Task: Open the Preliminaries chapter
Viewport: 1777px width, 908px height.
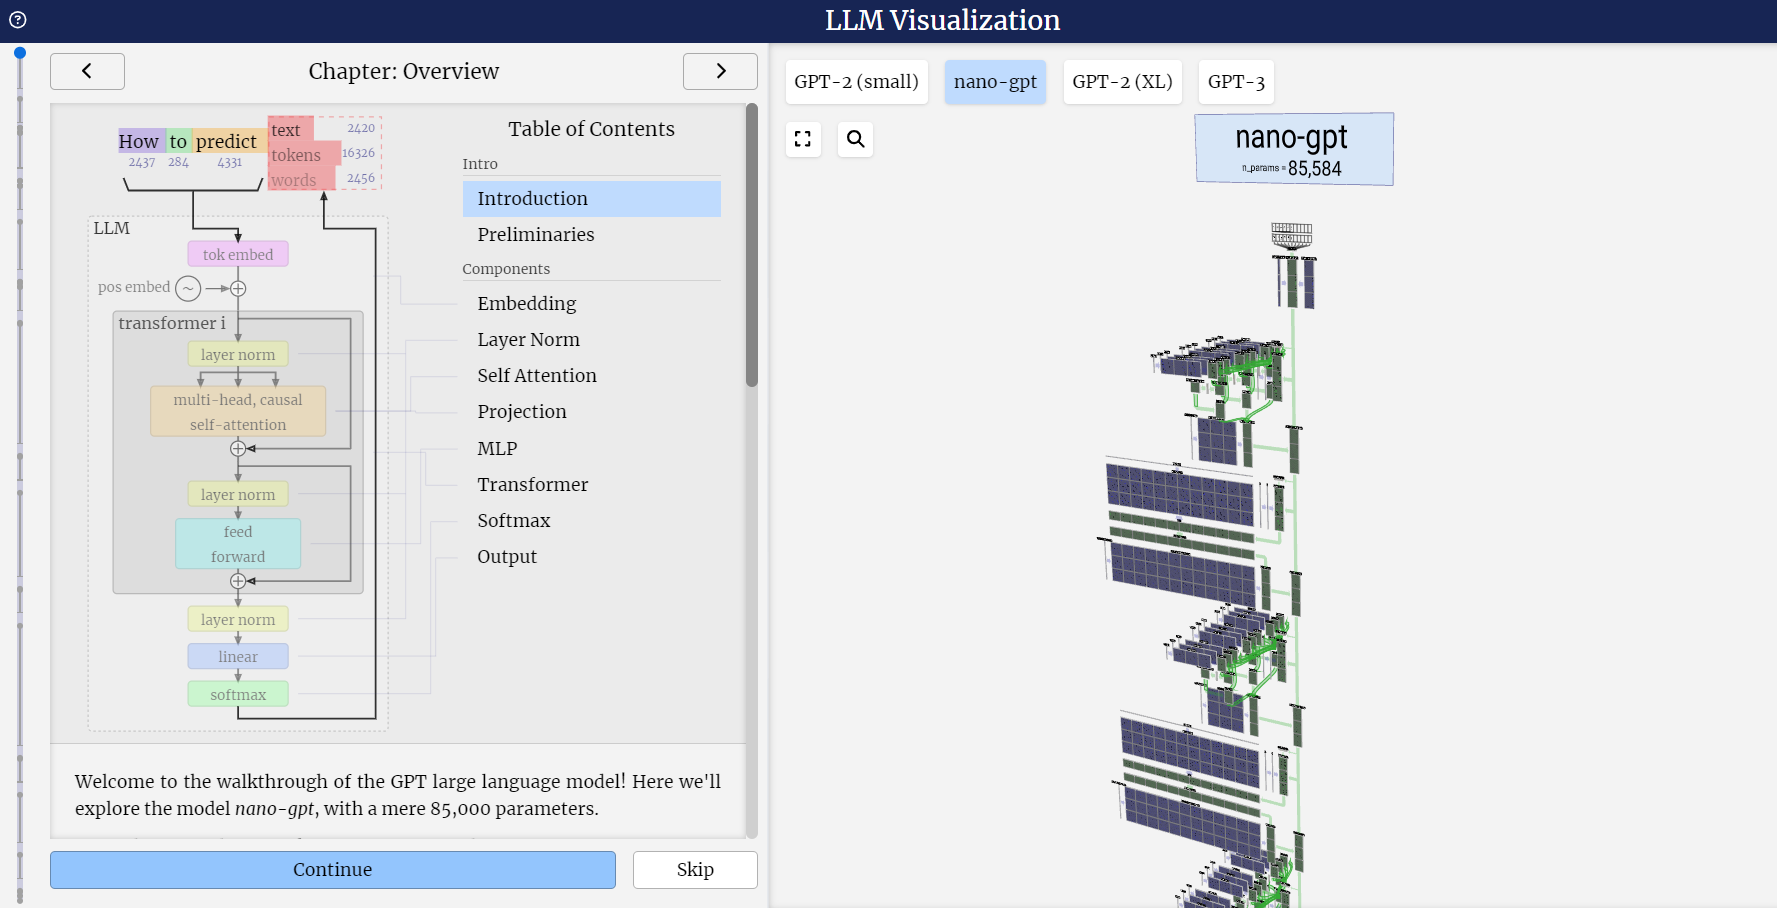Action: tap(592, 235)
